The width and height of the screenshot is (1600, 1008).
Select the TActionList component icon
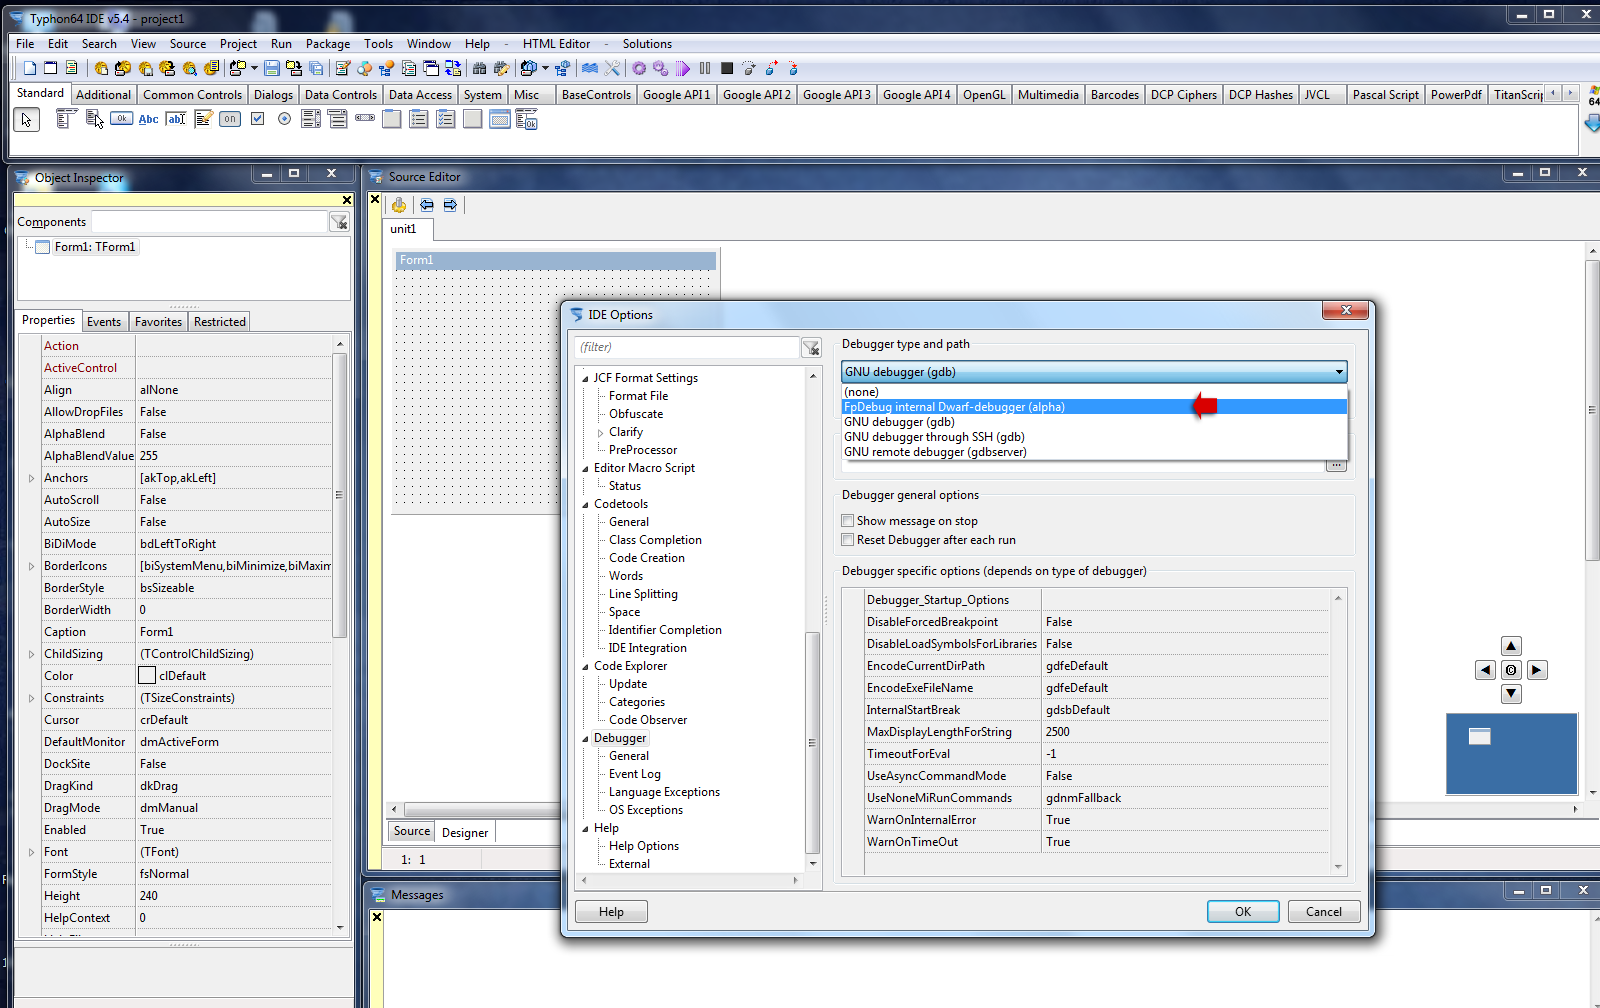(527, 119)
